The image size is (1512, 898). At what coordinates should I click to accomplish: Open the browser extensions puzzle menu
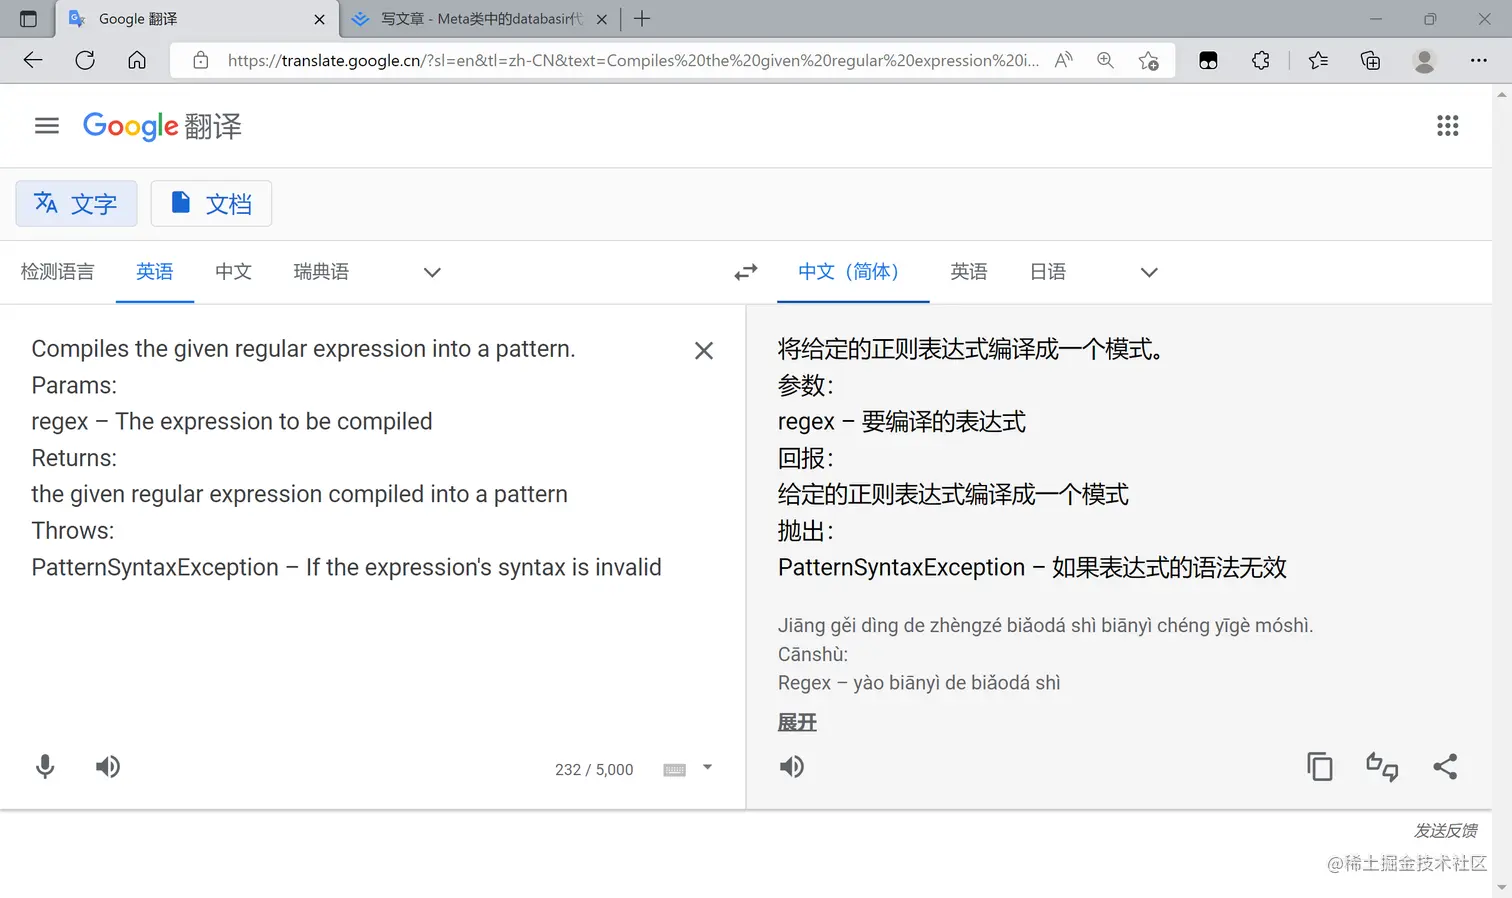(x=1261, y=60)
